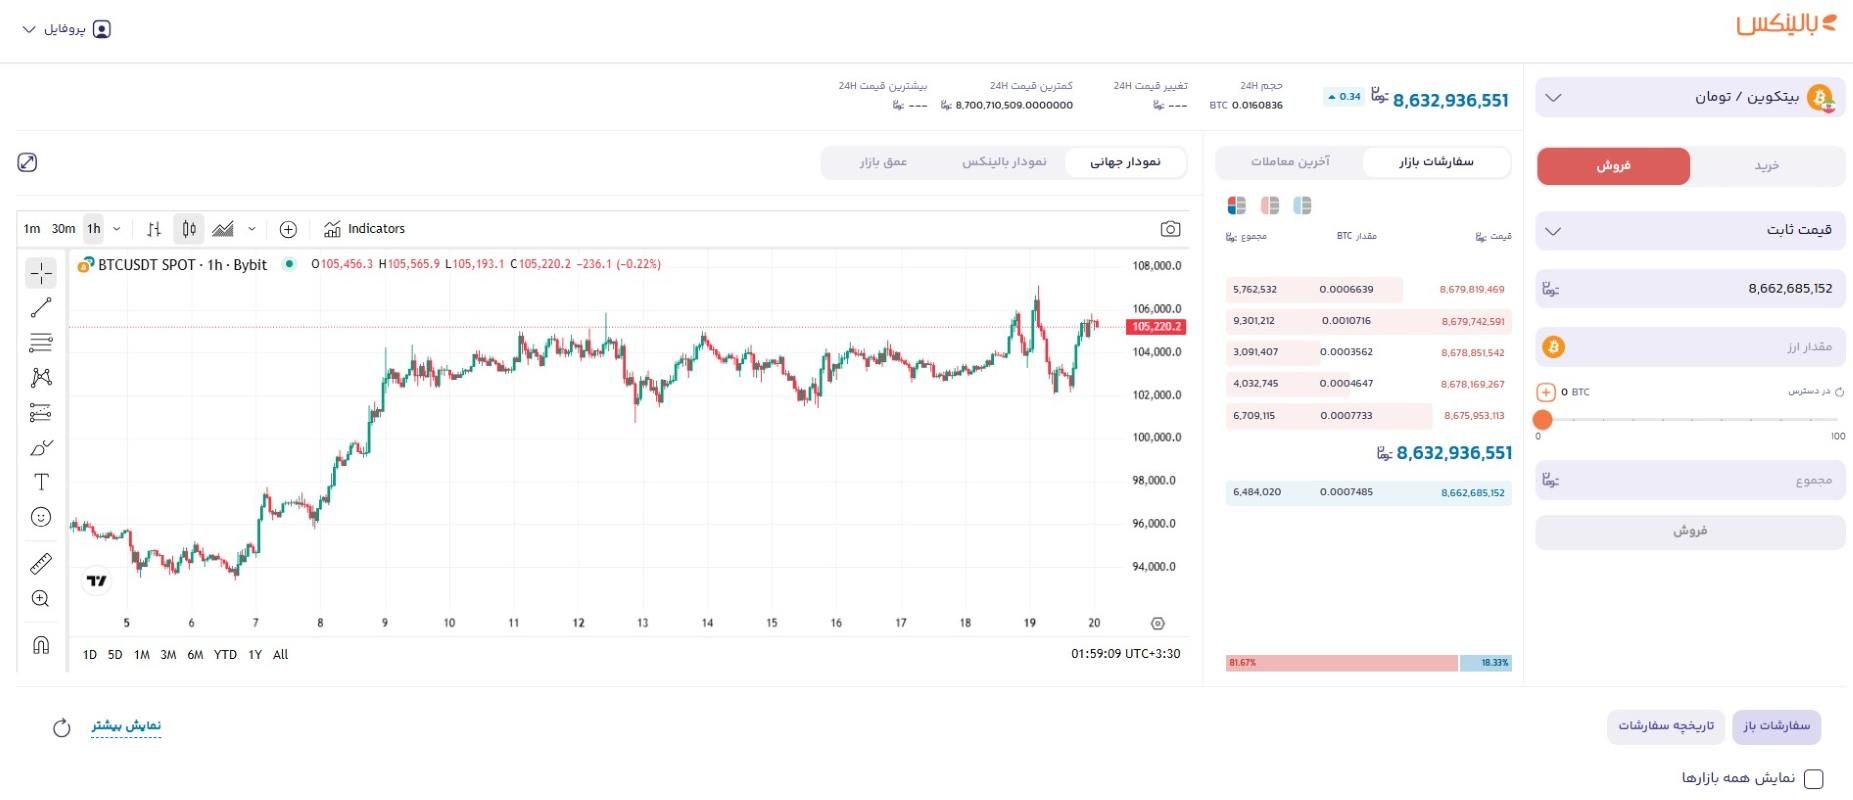This screenshot has width=1853, height=800.
Task: Set chart range to YTD
Action: [x=225, y=655]
